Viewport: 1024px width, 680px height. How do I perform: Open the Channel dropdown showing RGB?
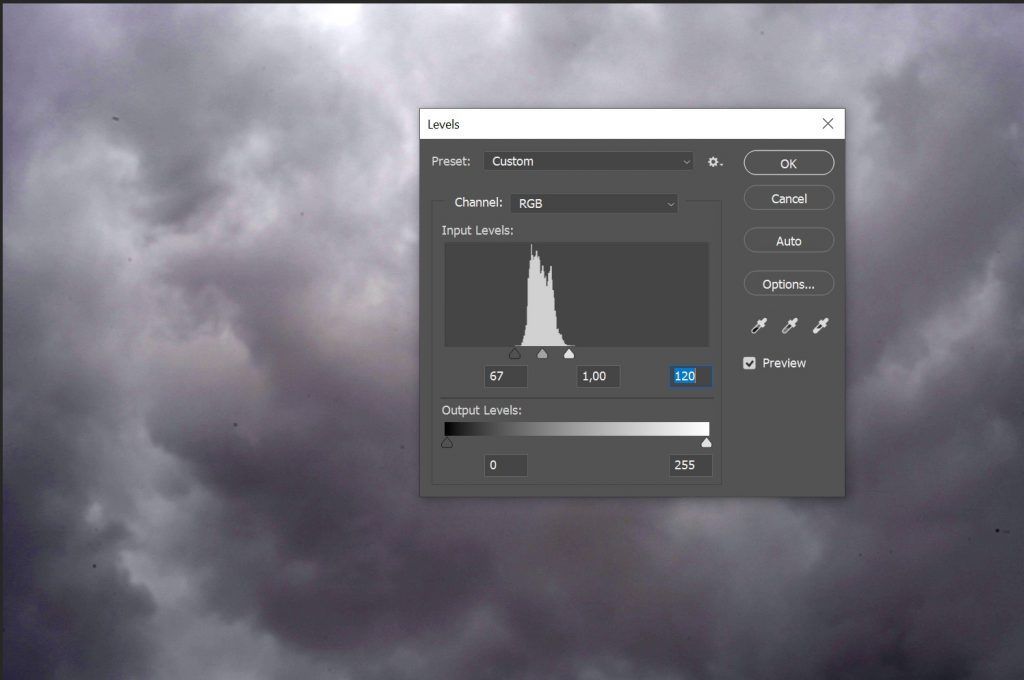594,203
